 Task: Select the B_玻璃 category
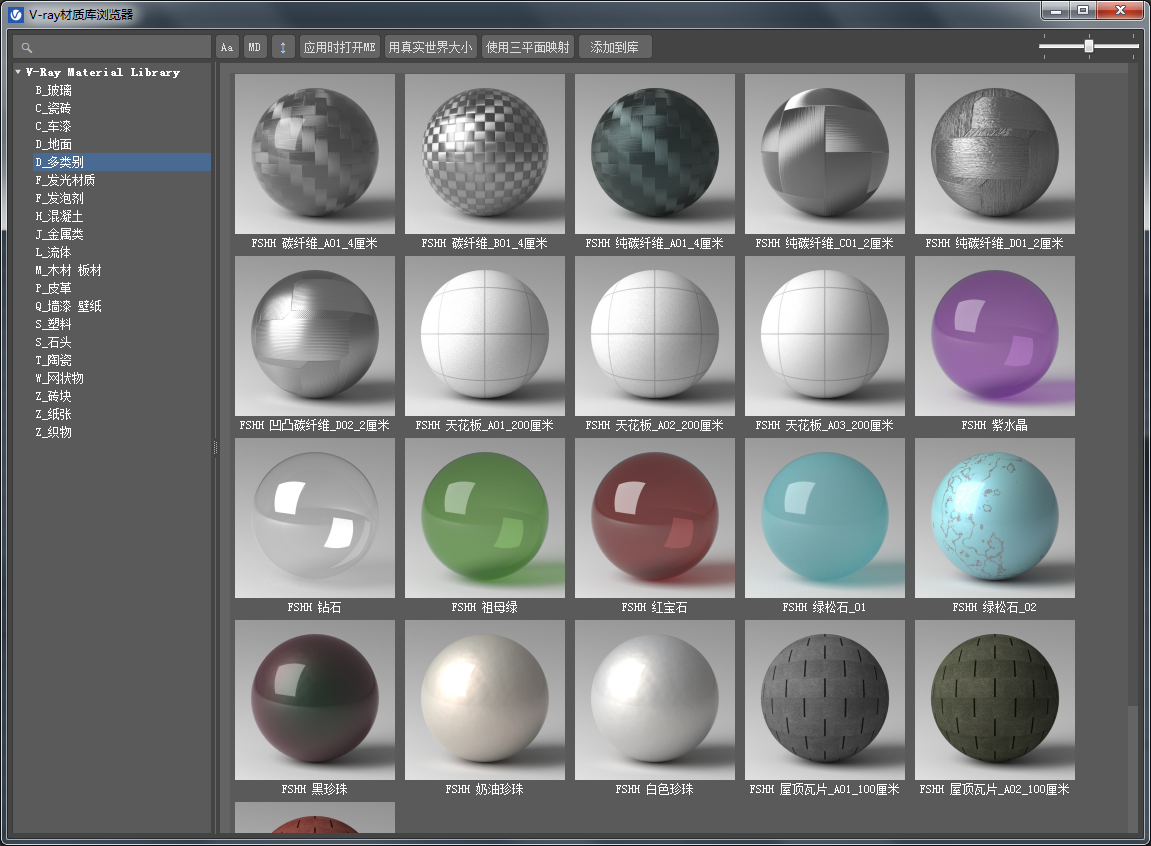[54, 90]
